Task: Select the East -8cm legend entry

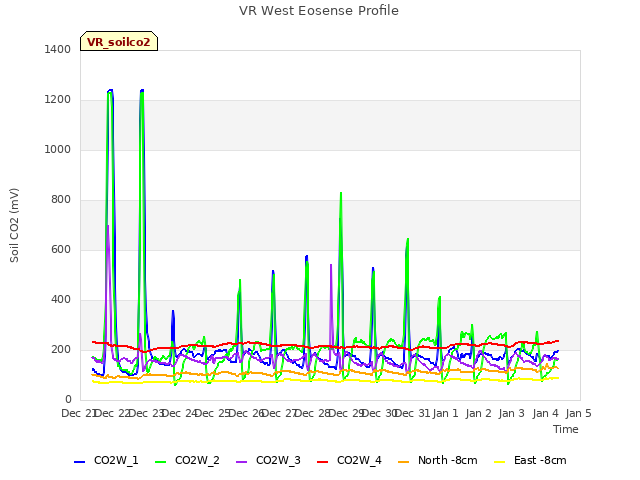Action: click(530, 460)
